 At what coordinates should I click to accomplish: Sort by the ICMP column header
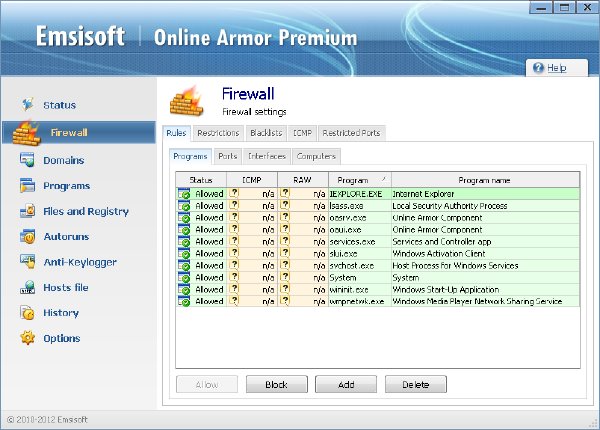point(252,180)
